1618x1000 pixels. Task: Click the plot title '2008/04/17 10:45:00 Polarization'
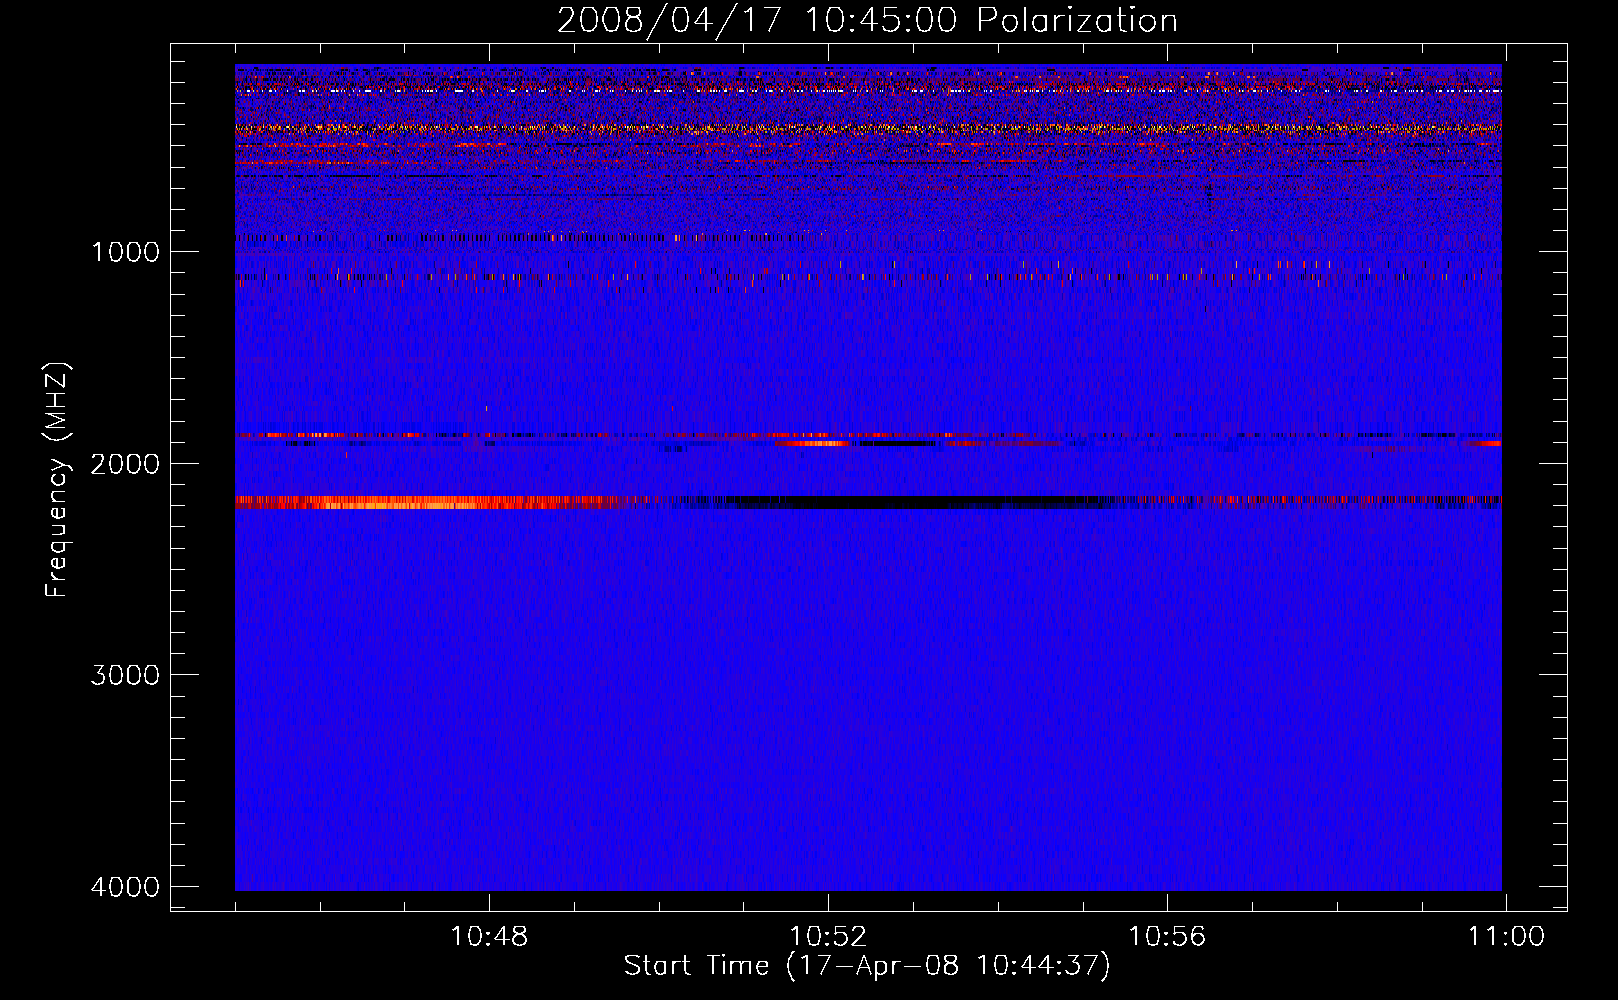(x=867, y=20)
